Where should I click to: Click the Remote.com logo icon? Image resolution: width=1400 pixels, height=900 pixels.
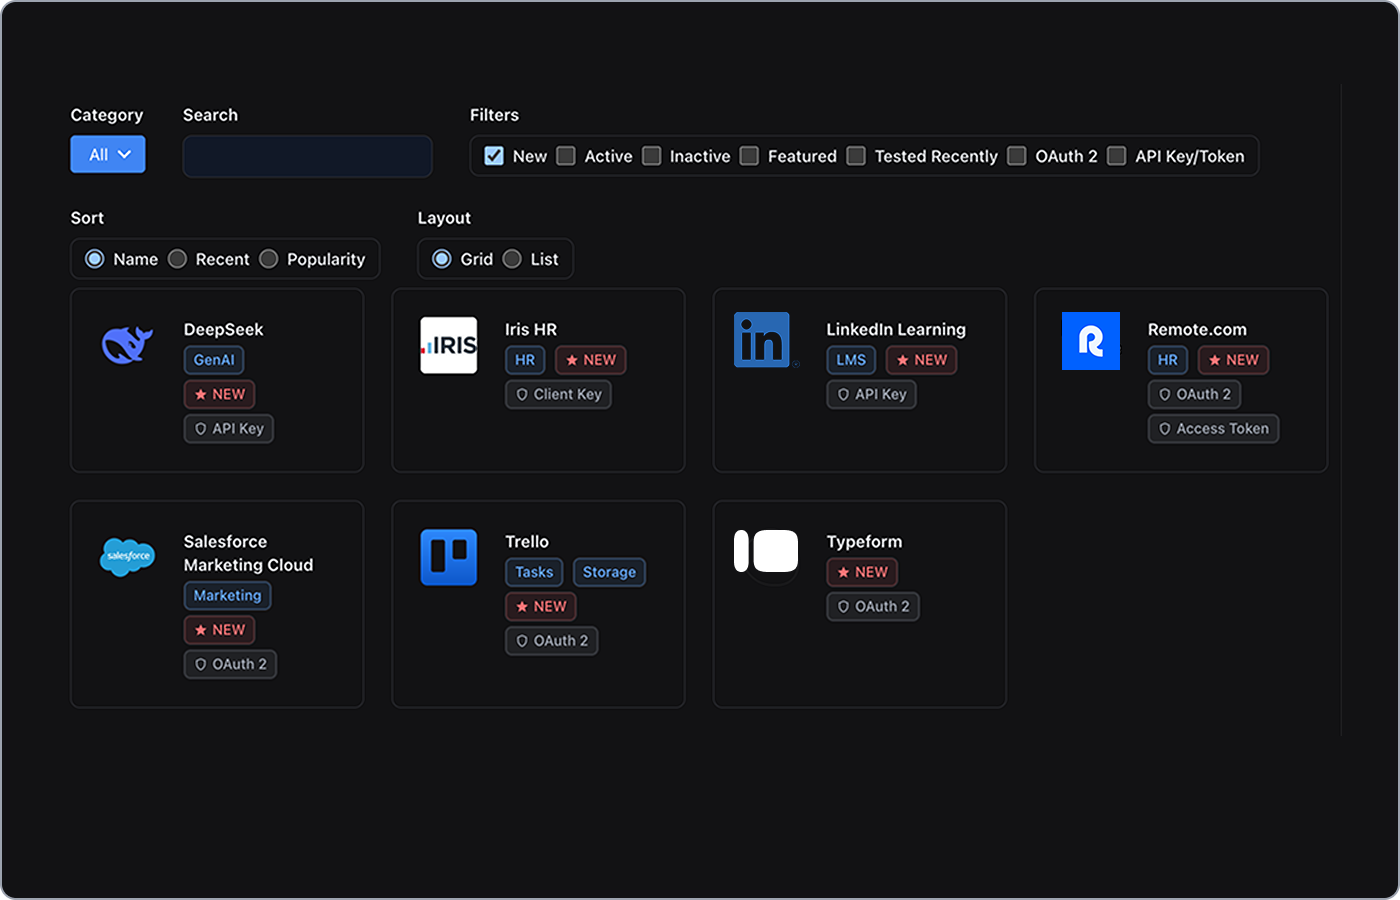click(x=1090, y=340)
